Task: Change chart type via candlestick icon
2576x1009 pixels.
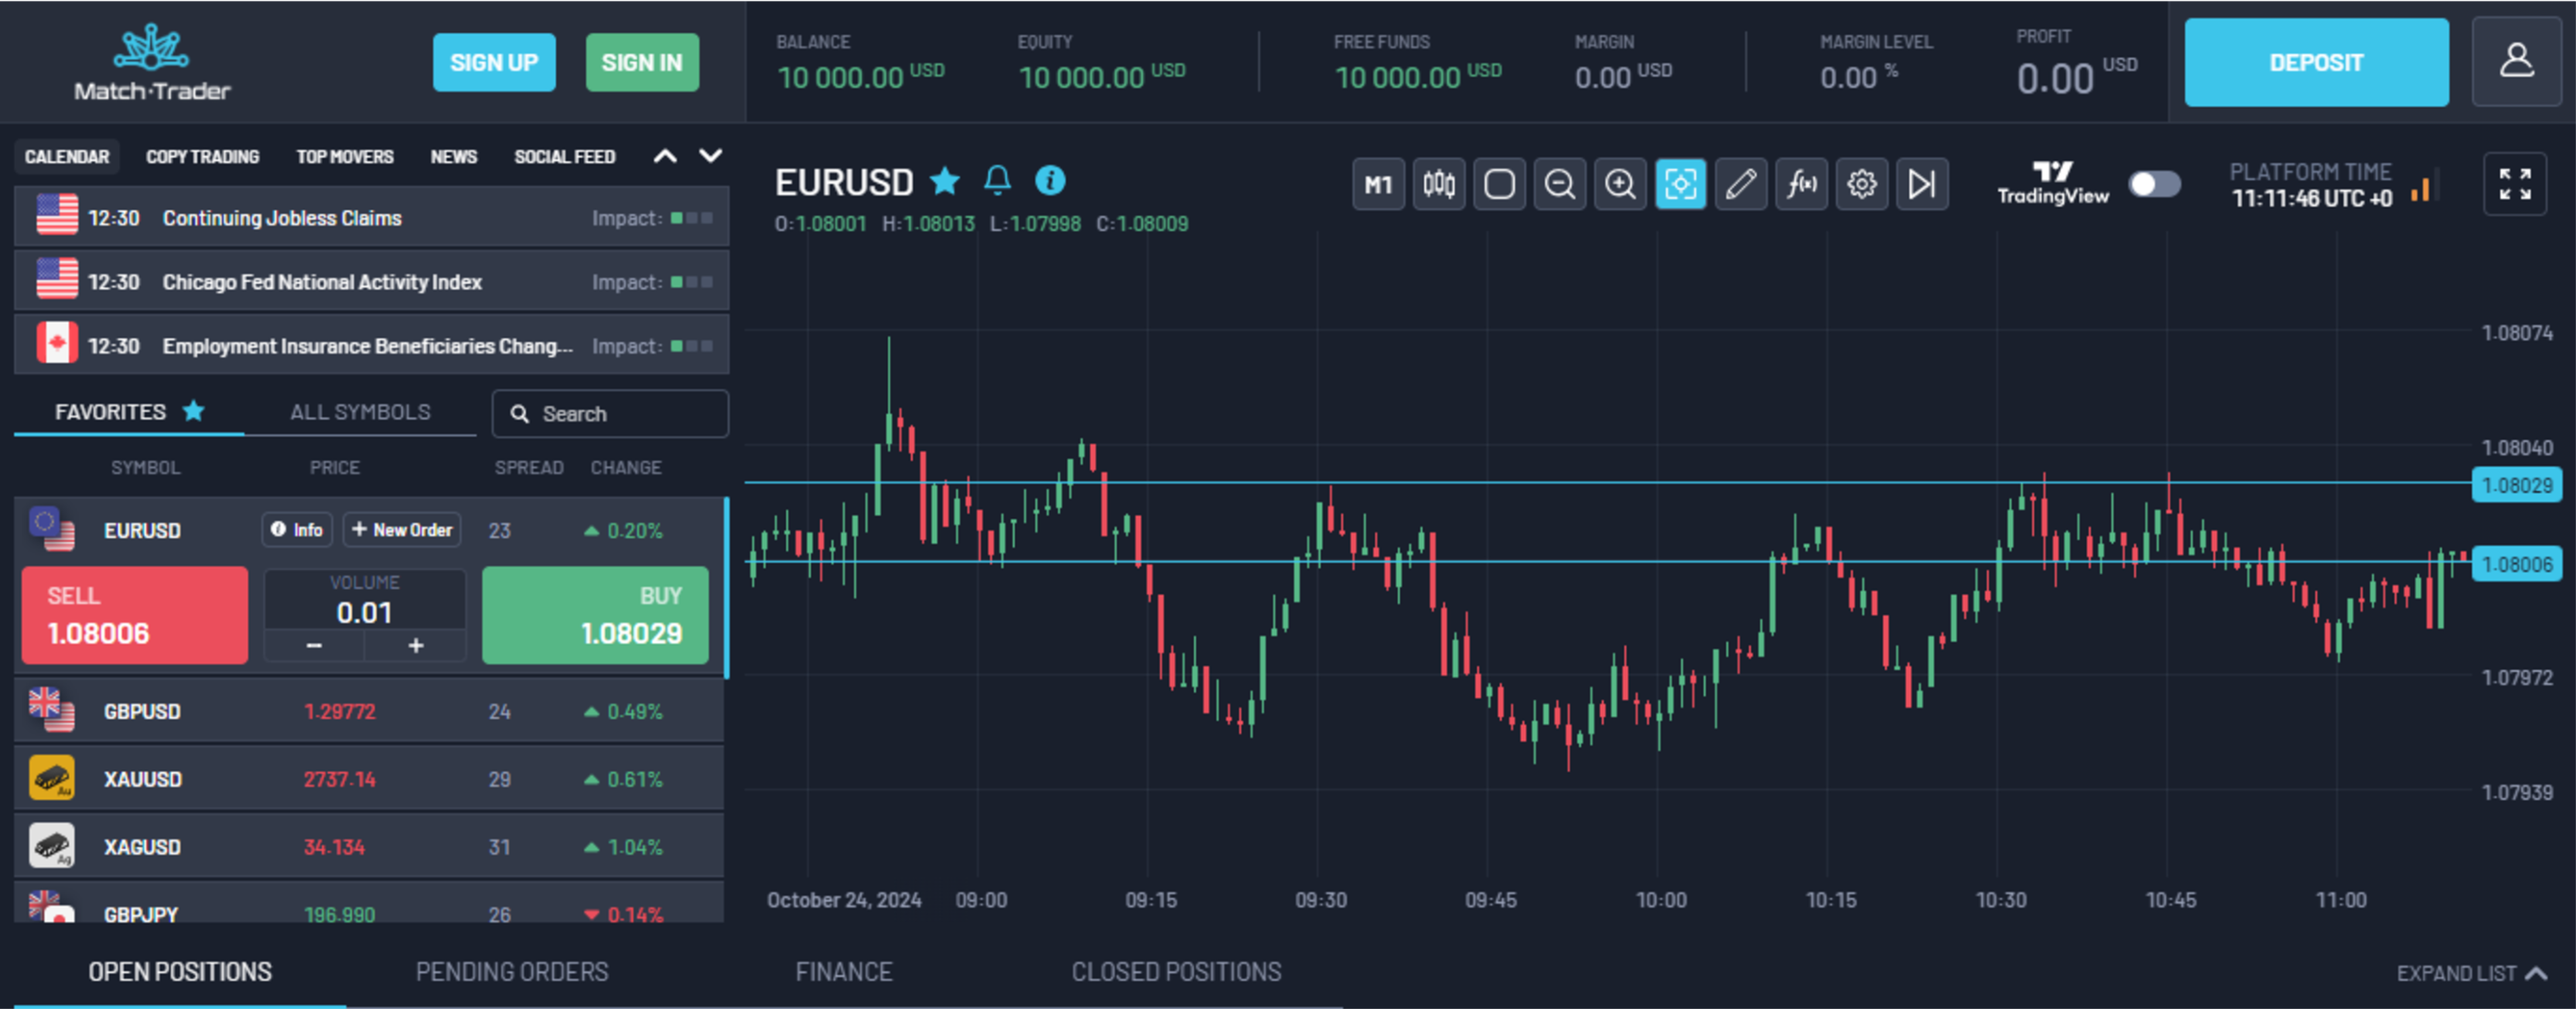Action: click(x=1439, y=184)
